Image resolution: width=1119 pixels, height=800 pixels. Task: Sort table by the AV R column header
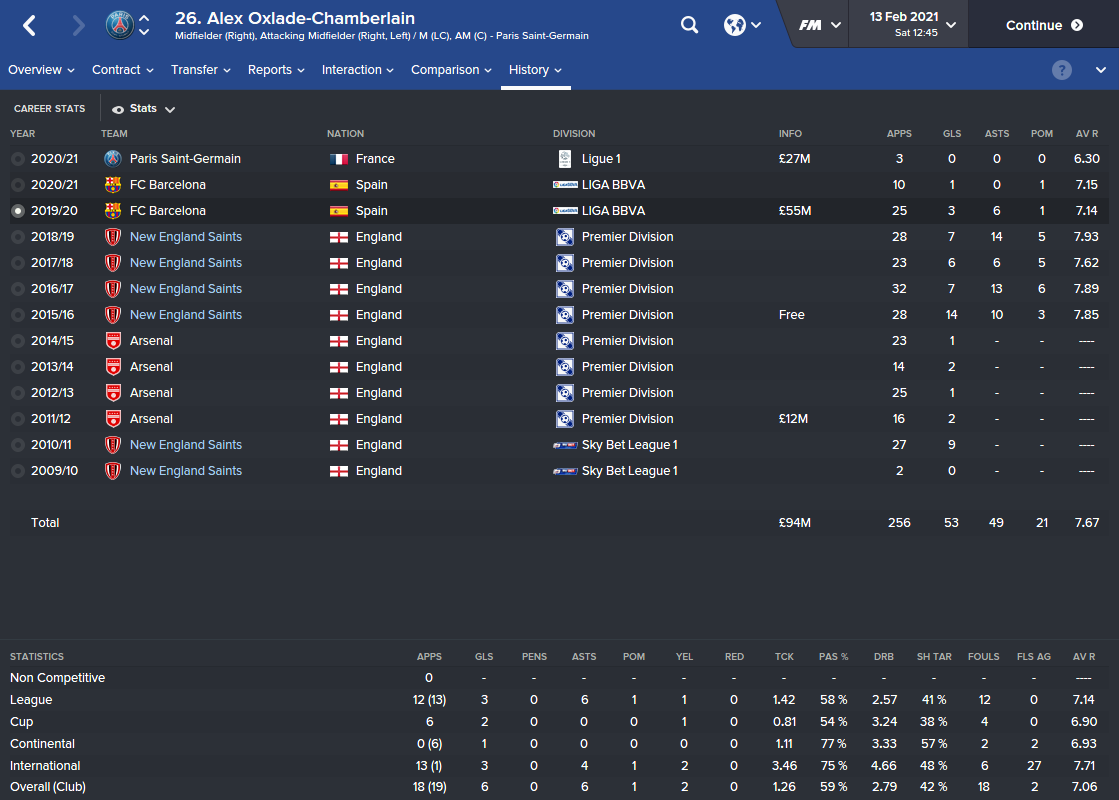click(1087, 133)
